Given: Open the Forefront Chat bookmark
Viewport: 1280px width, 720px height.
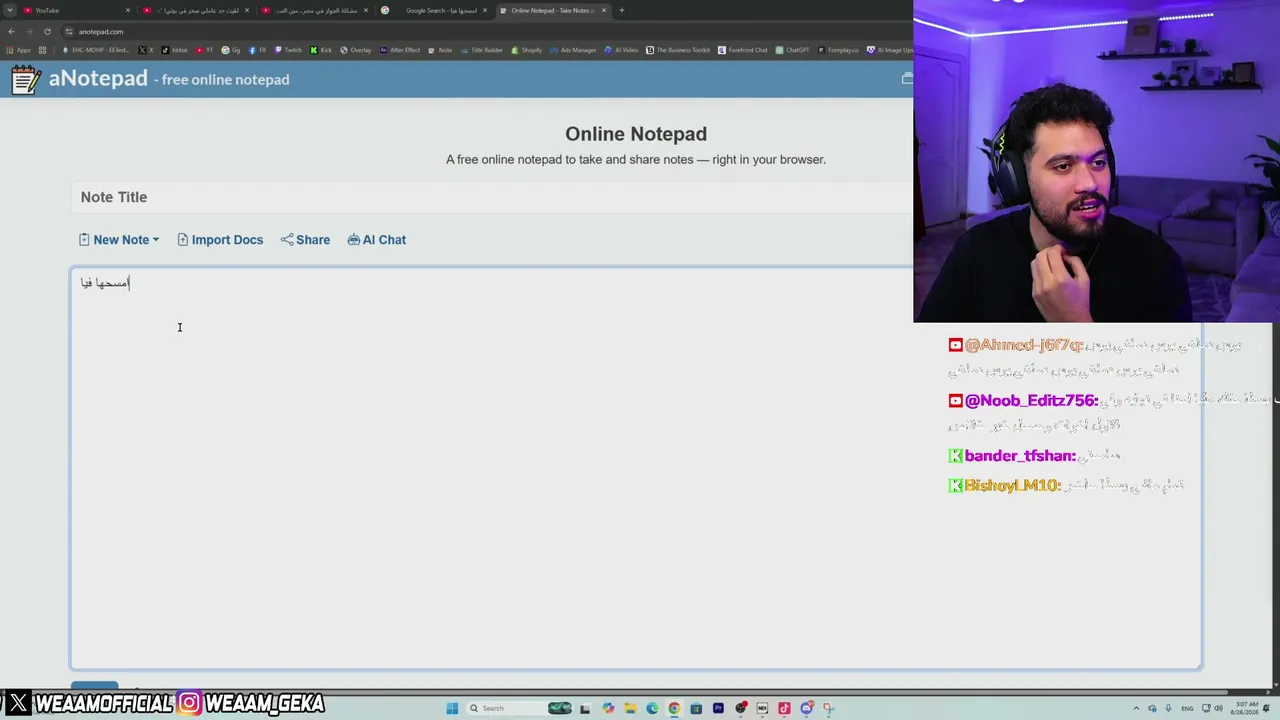Looking at the screenshot, I should tap(743, 50).
